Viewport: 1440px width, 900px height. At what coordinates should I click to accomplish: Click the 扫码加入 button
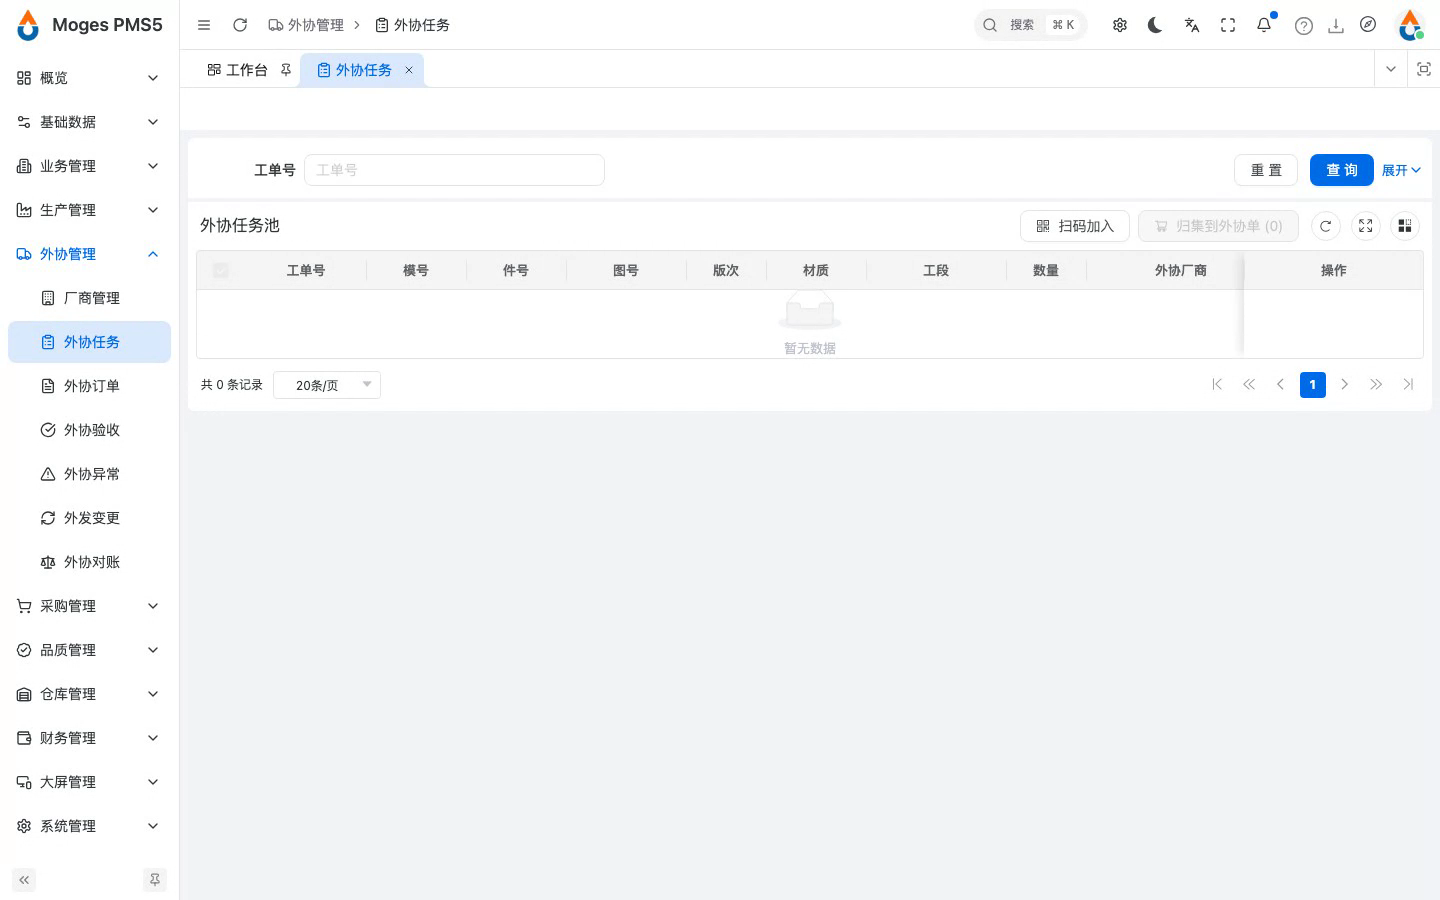tap(1075, 226)
